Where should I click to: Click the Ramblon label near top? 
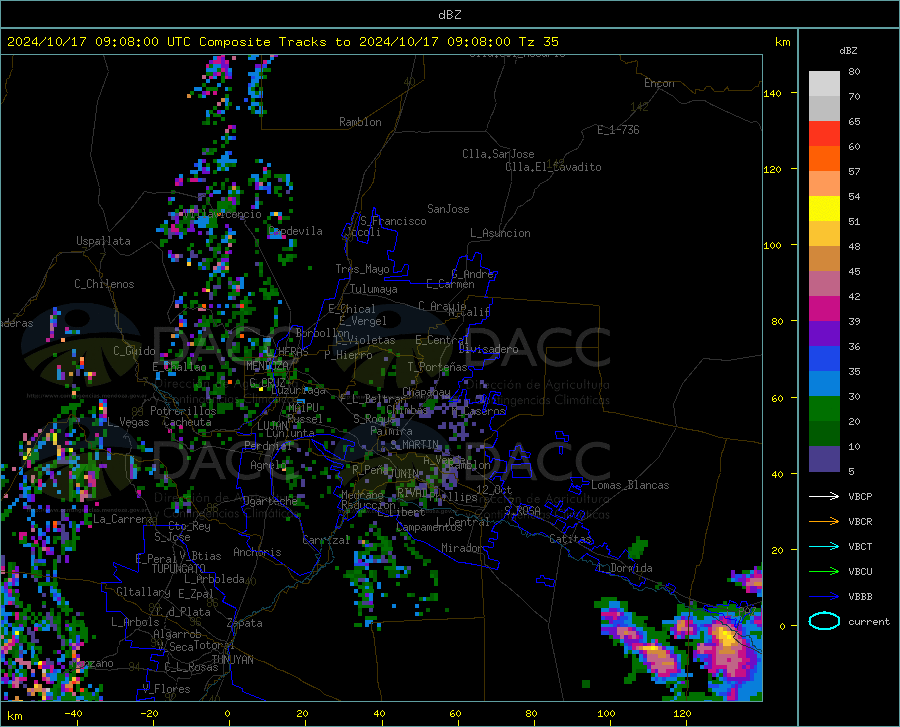360,122
